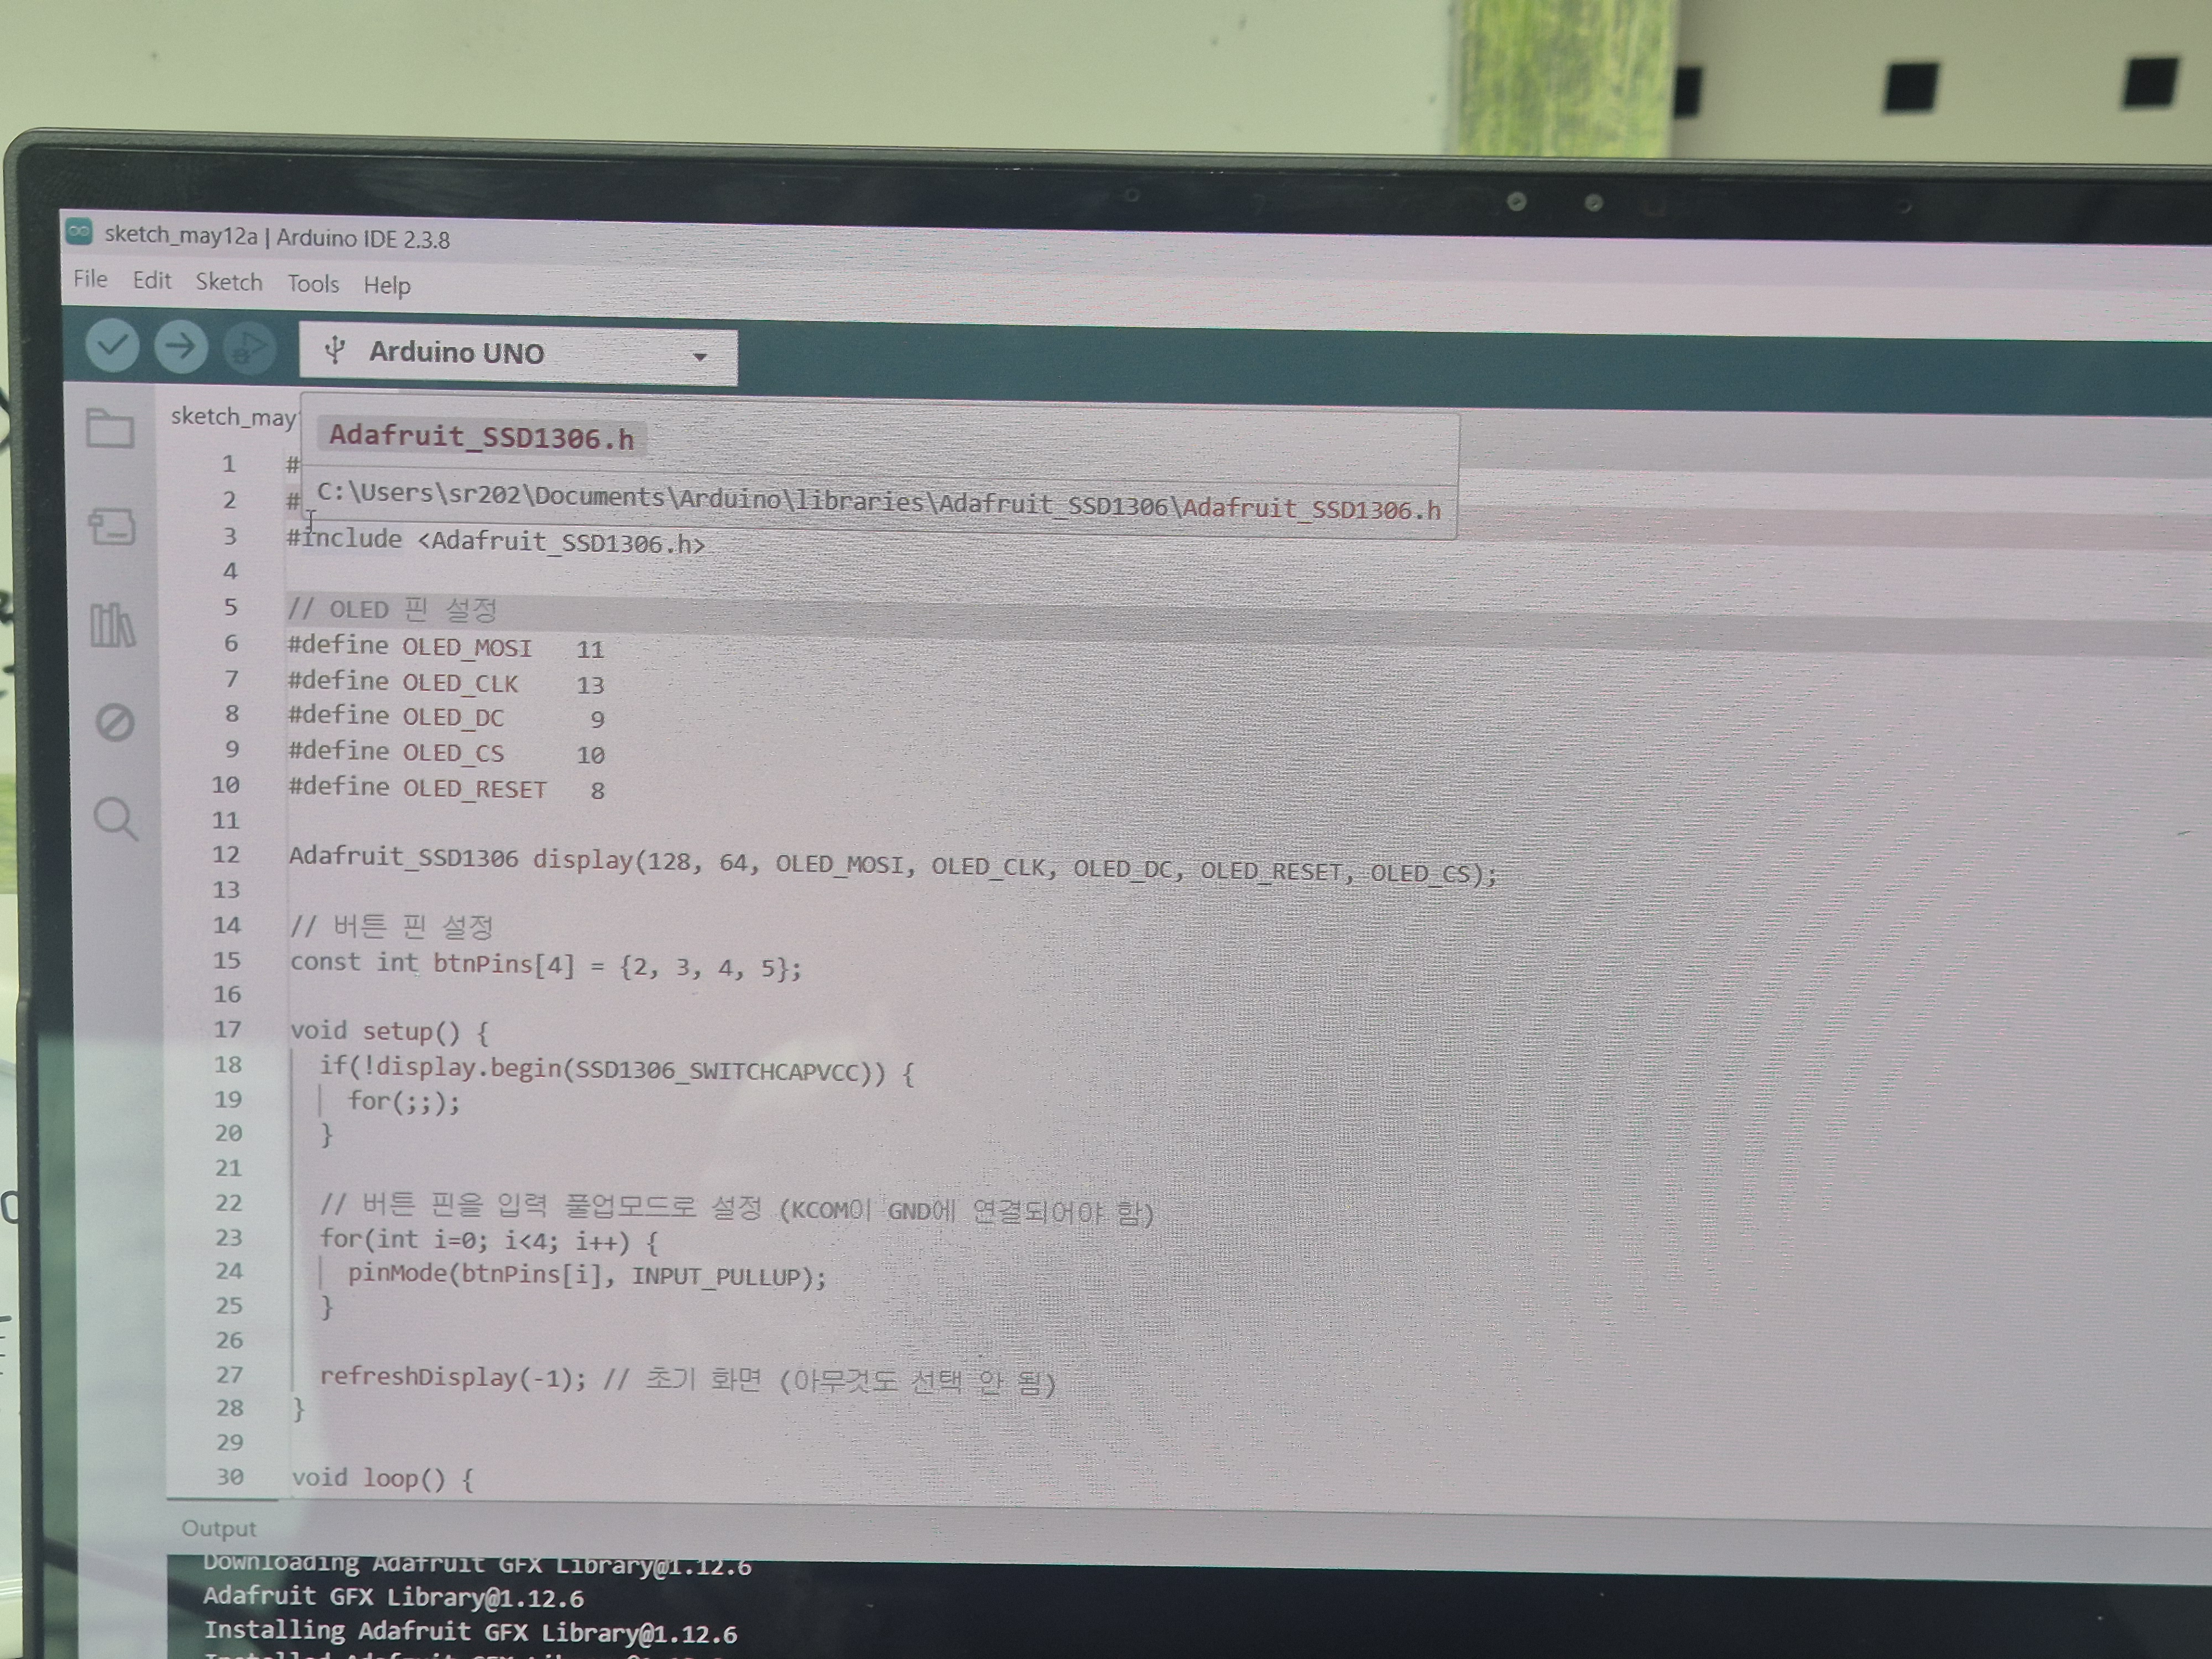Click the pinMode(btnPins[i], INPUT_PULLUP) line
Image resolution: width=2212 pixels, height=1659 pixels.
point(587,1275)
